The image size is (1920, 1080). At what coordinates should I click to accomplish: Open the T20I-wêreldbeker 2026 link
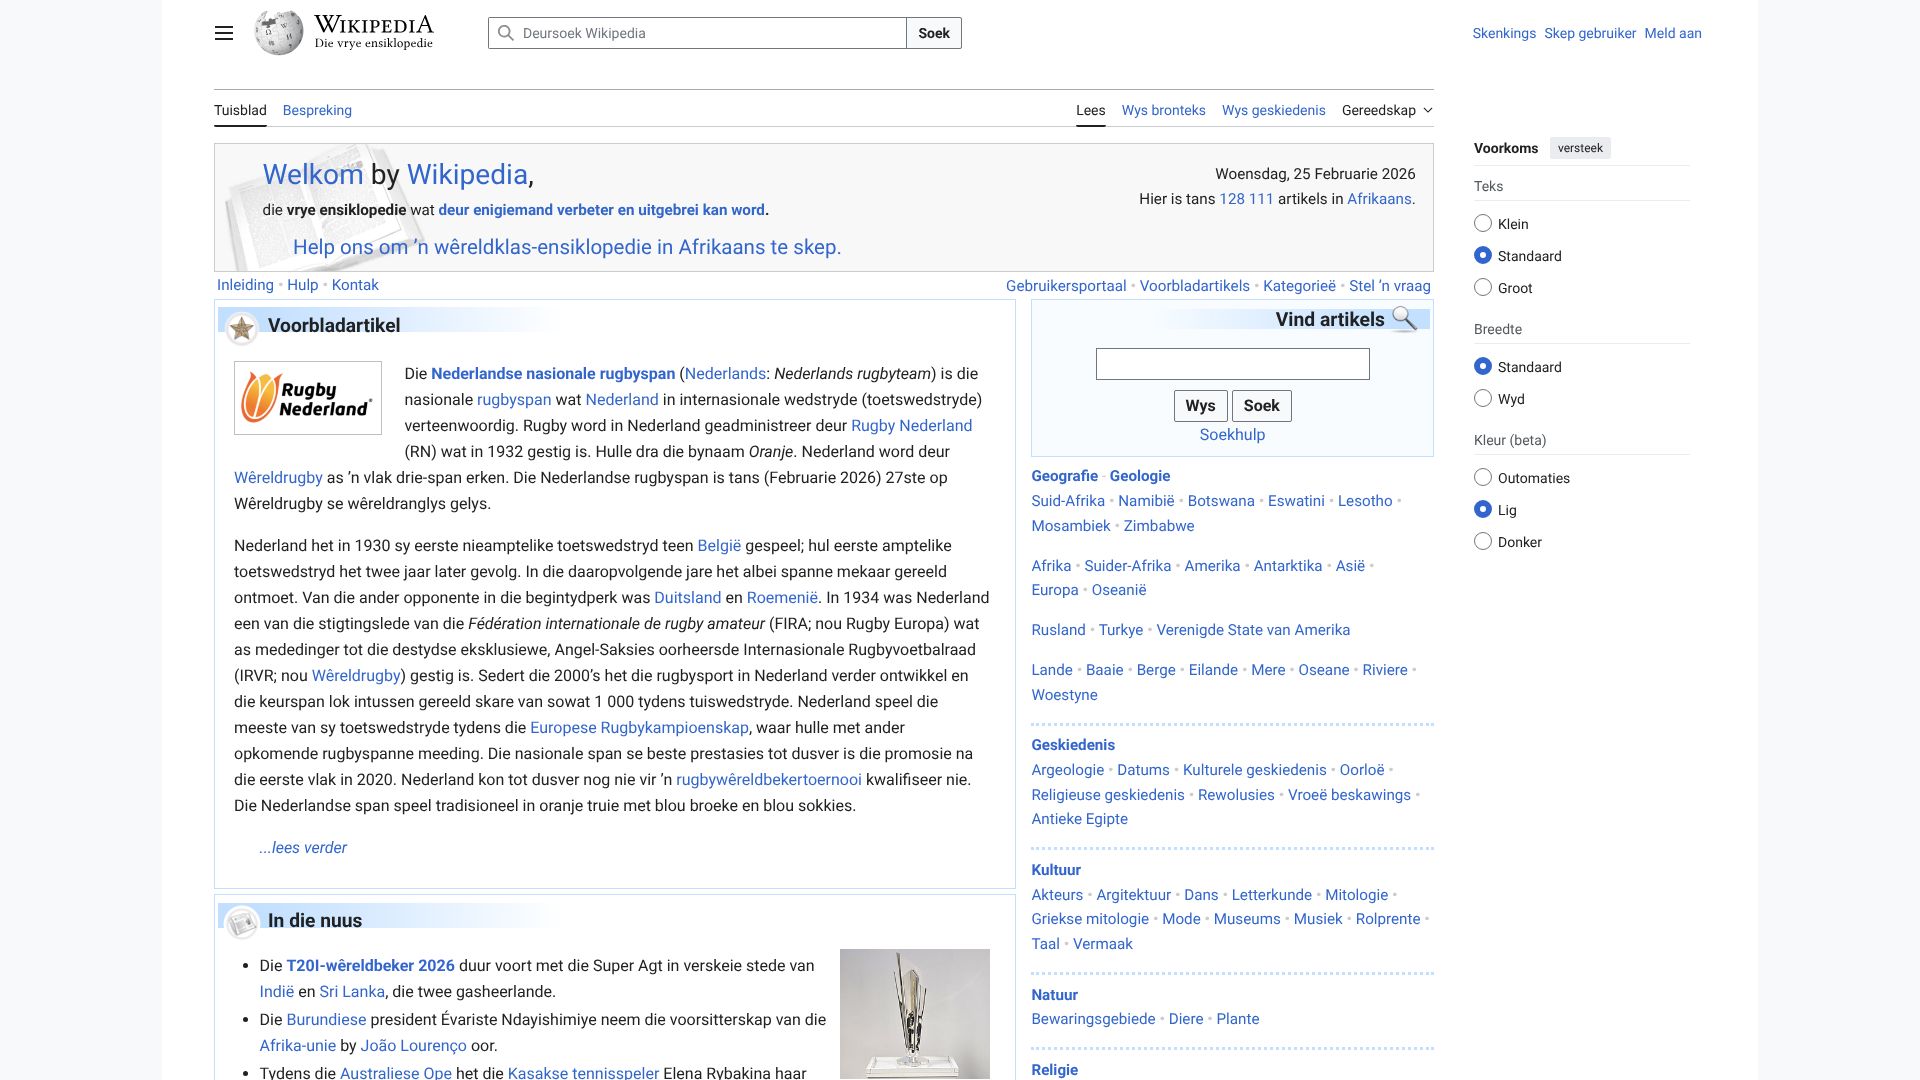click(370, 966)
